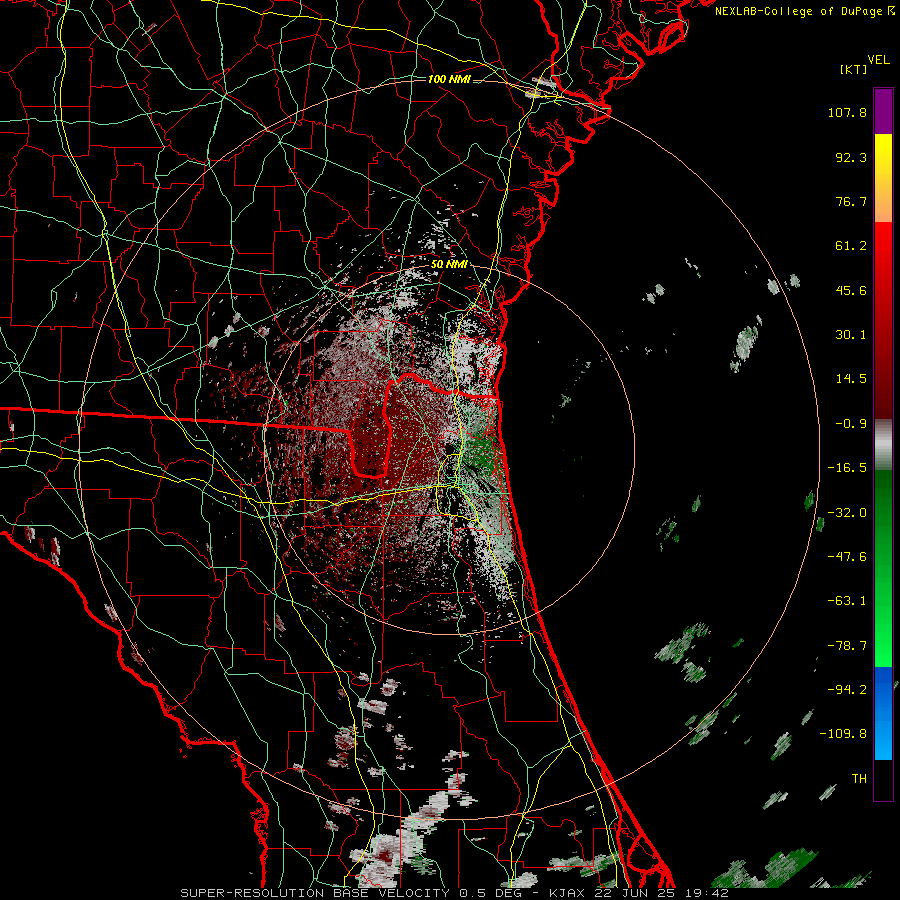Viewport: 900px width, 900px height.
Task: Click the 61.2 legend value
Action: coord(851,246)
